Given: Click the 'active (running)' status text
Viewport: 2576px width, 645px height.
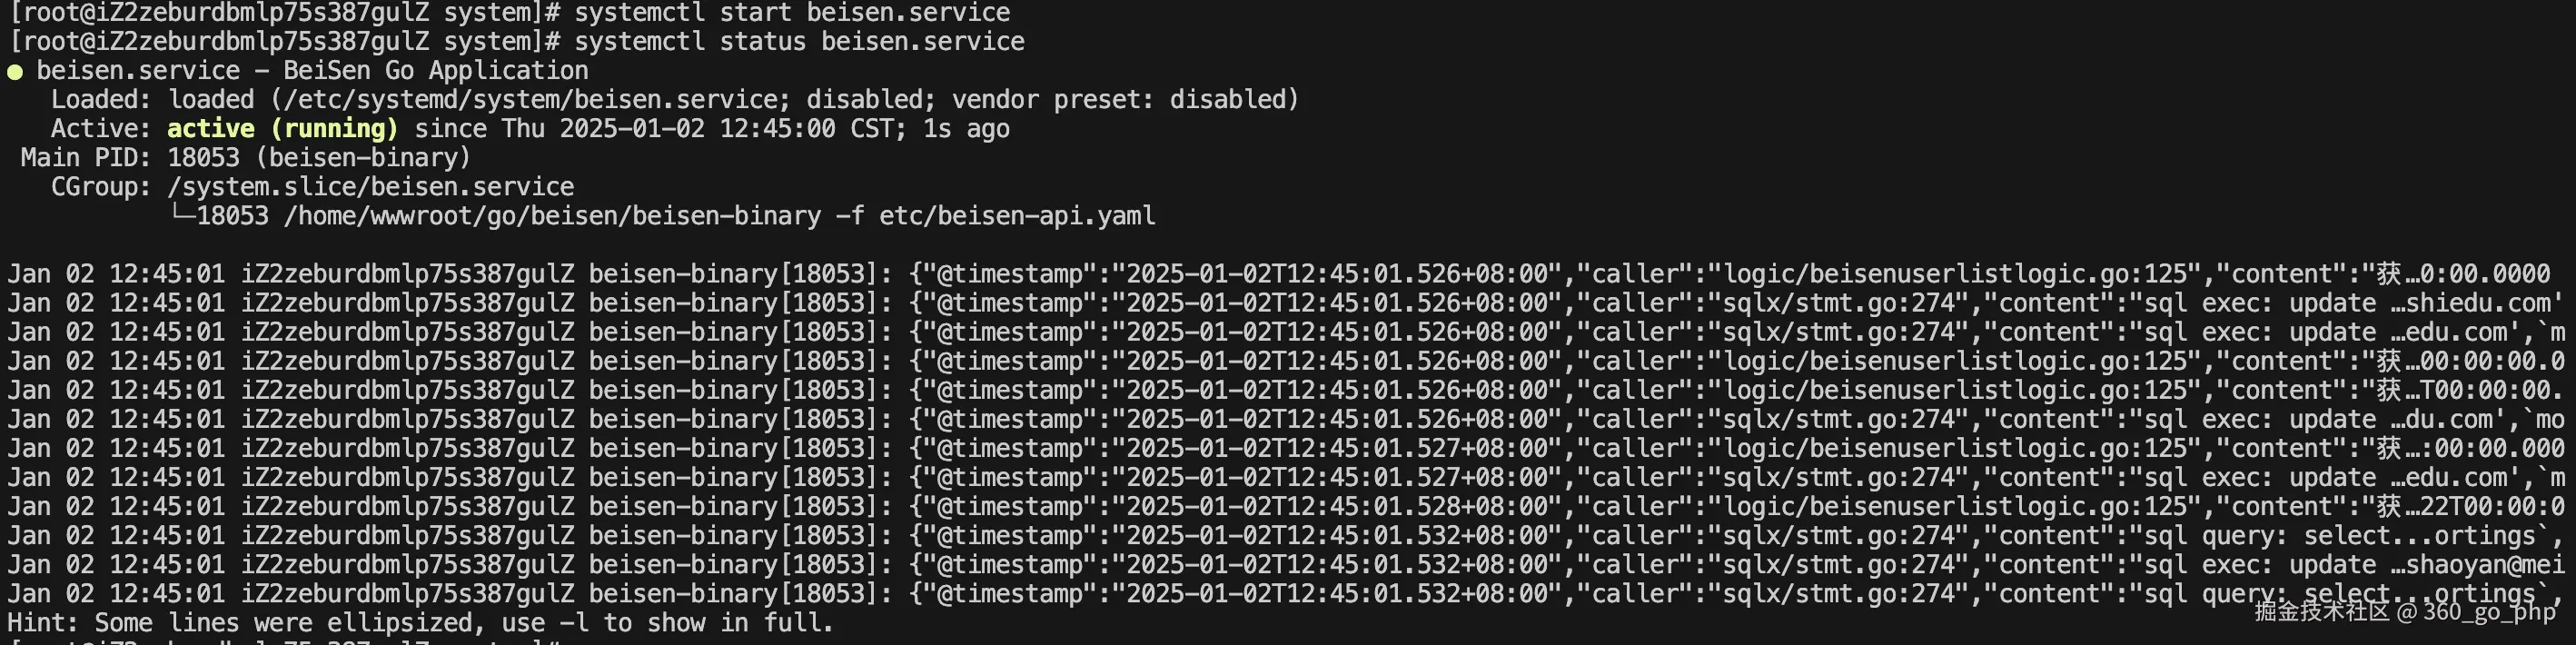Looking at the screenshot, I should point(283,129).
